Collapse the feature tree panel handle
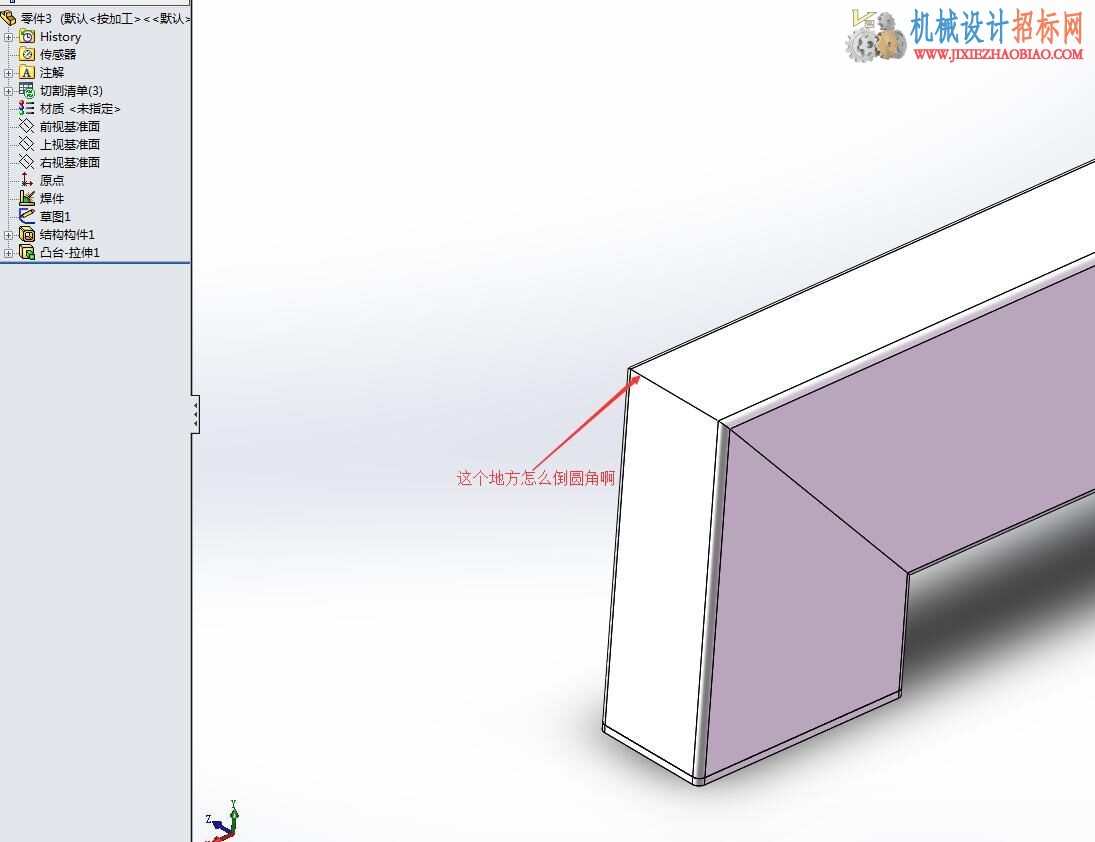The width and height of the screenshot is (1095, 842). click(196, 415)
